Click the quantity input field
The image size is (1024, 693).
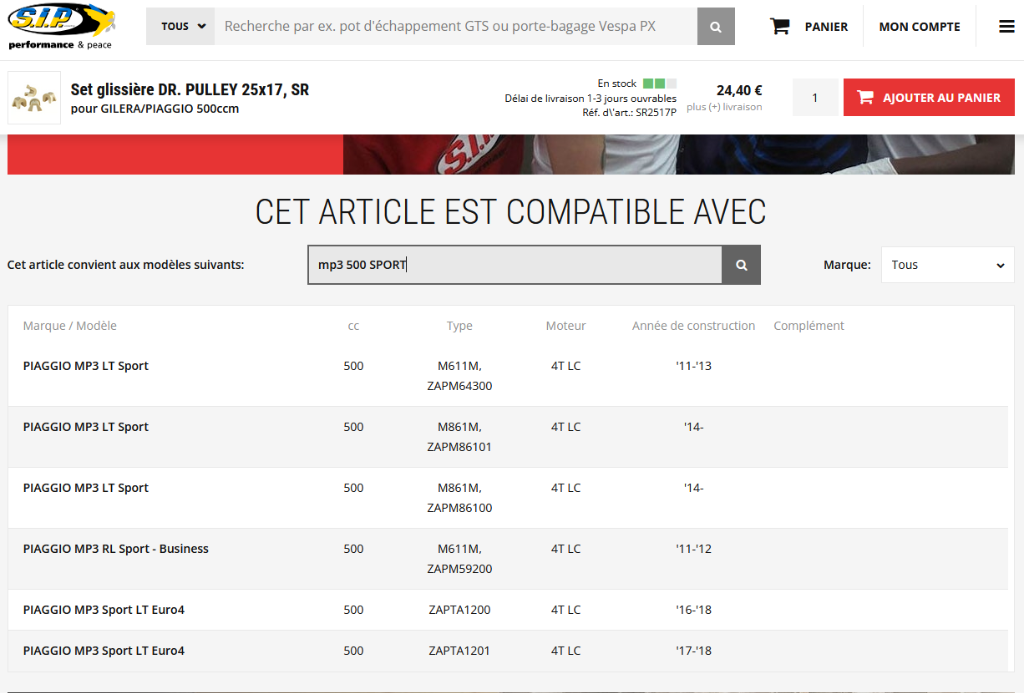click(815, 98)
